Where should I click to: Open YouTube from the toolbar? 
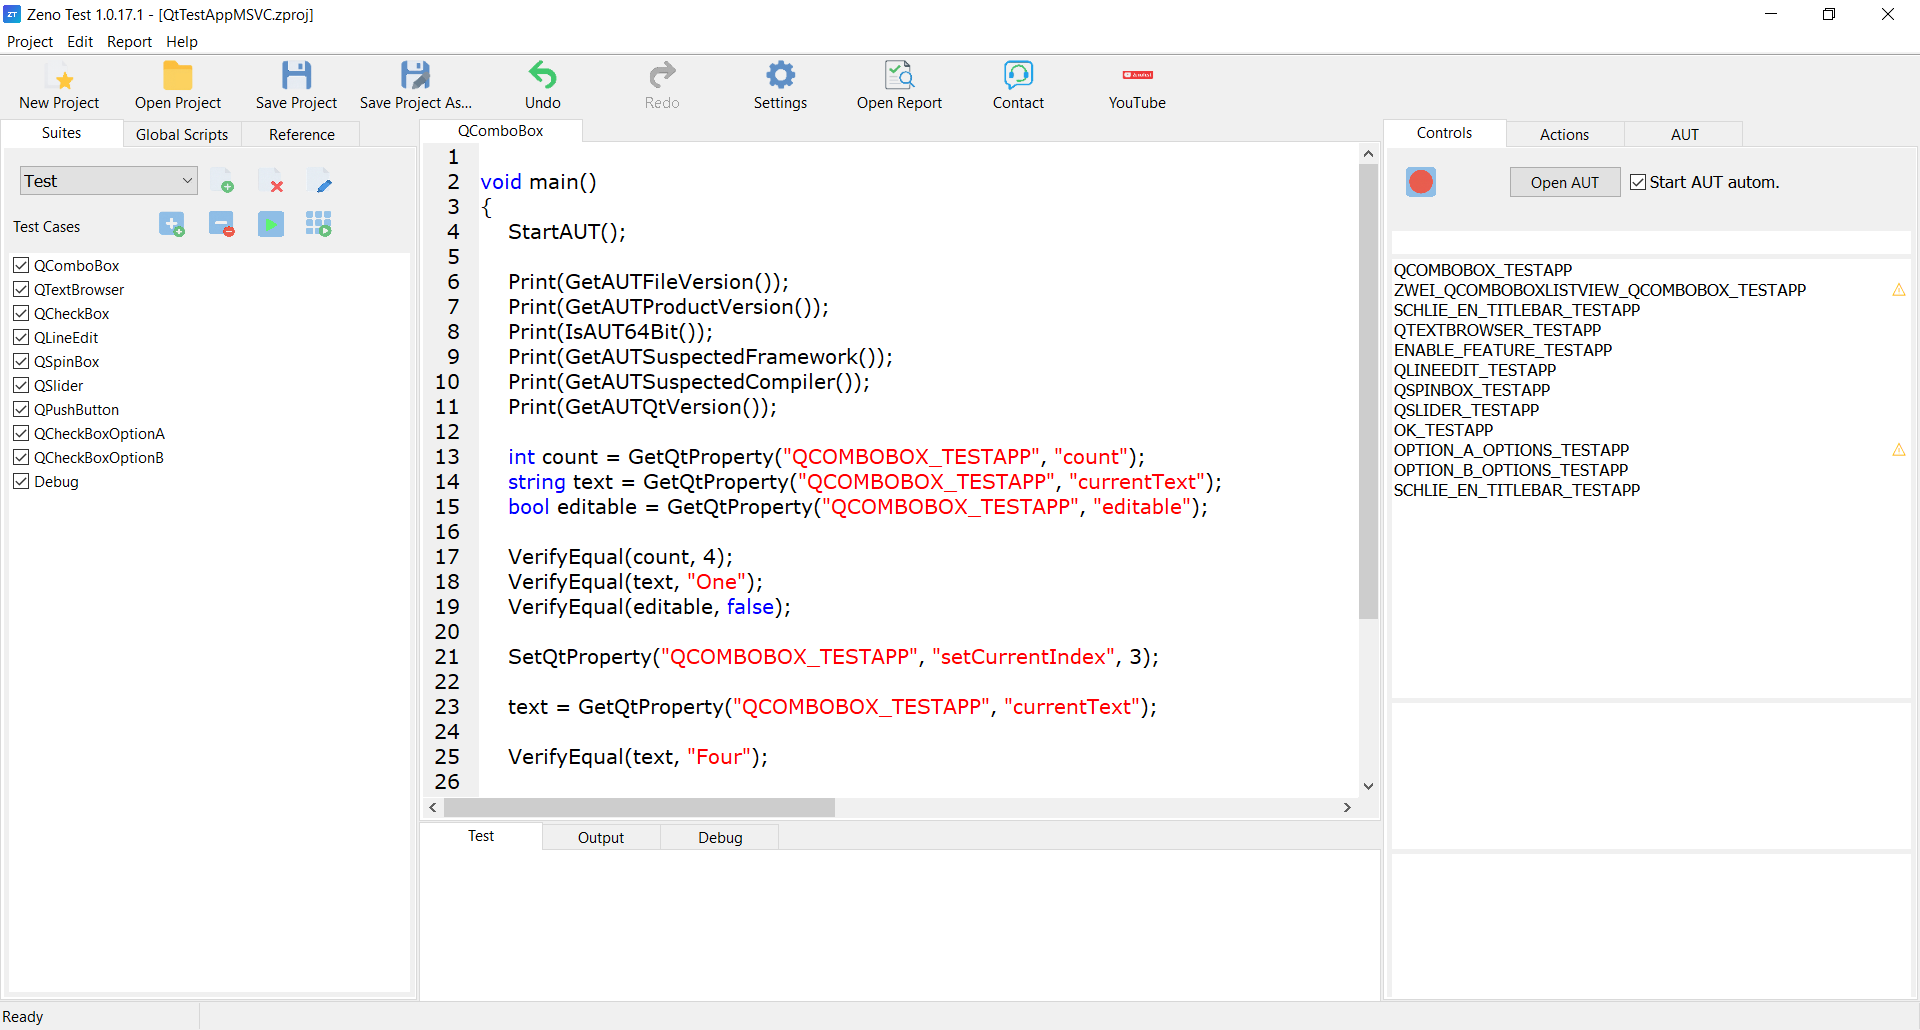1136,85
